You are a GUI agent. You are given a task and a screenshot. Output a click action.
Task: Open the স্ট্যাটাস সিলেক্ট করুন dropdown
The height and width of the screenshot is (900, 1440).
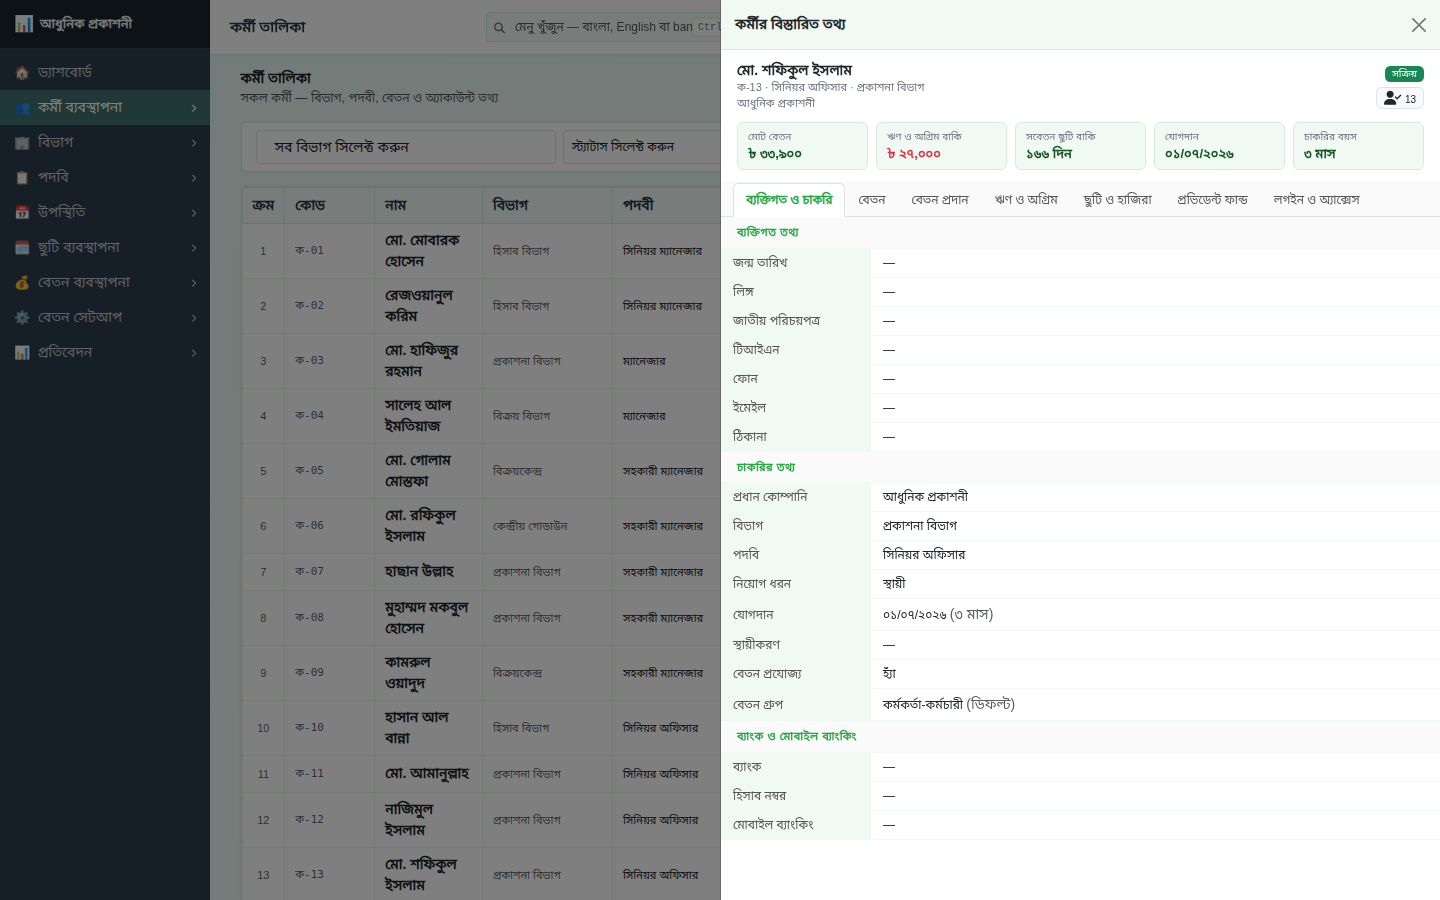[x=642, y=147]
